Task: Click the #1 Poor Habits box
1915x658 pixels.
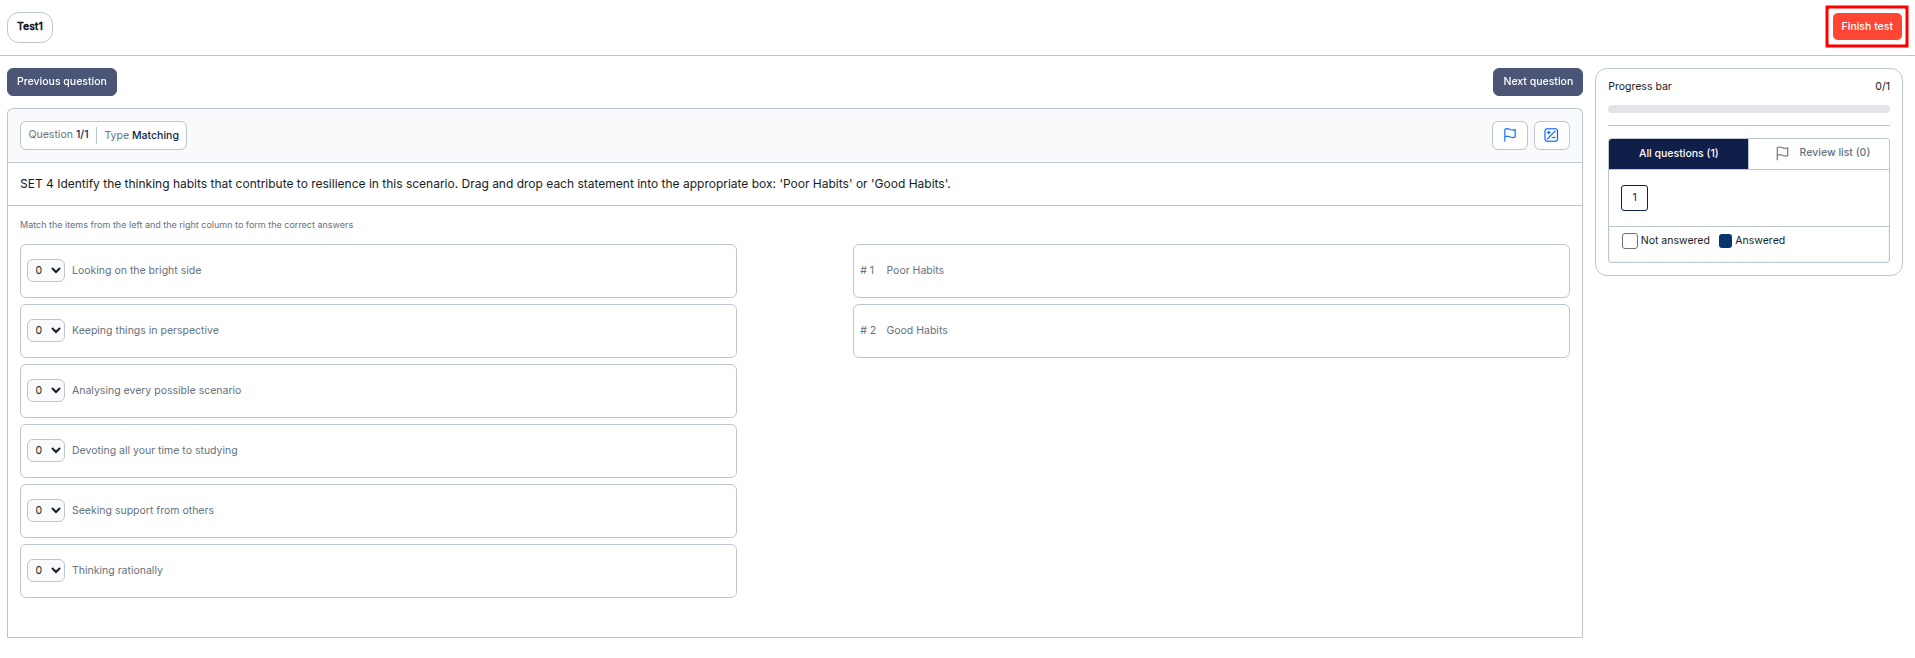Action: click(1210, 270)
